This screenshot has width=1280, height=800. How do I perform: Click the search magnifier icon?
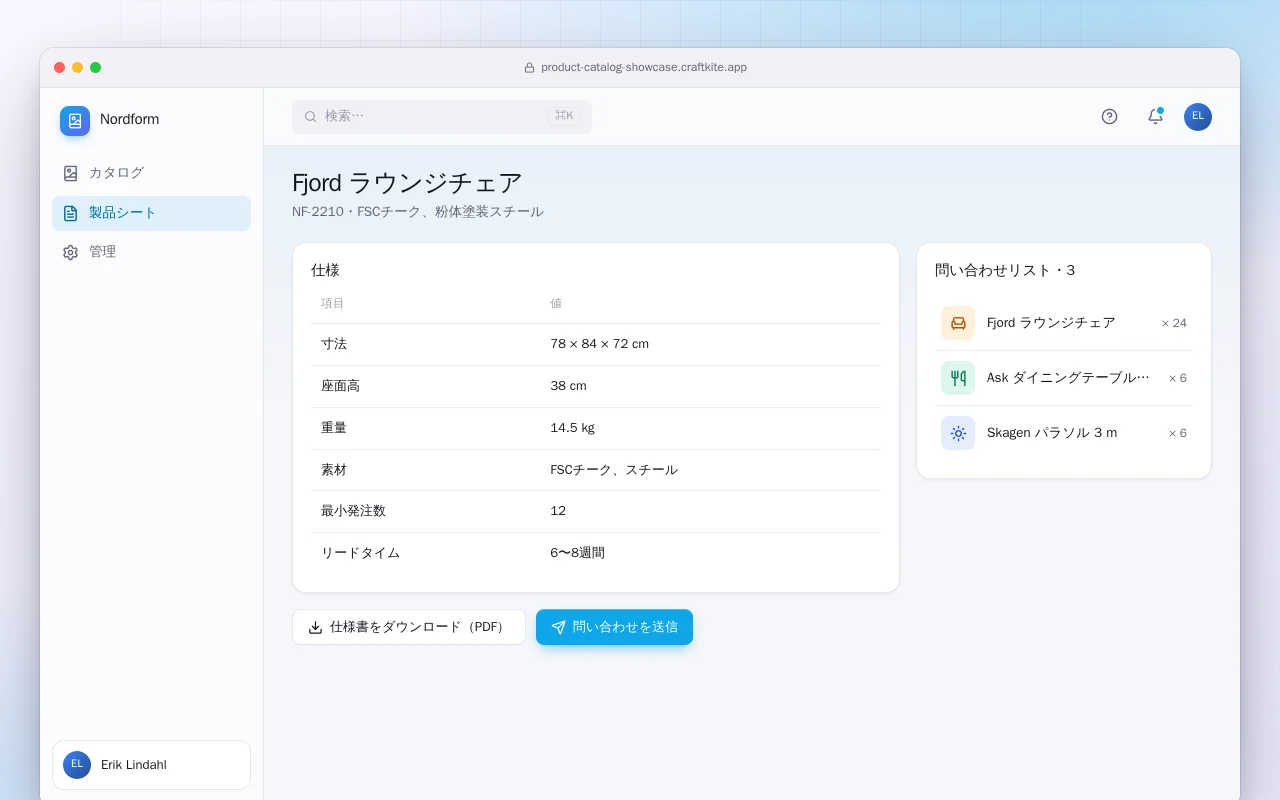(x=311, y=117)
